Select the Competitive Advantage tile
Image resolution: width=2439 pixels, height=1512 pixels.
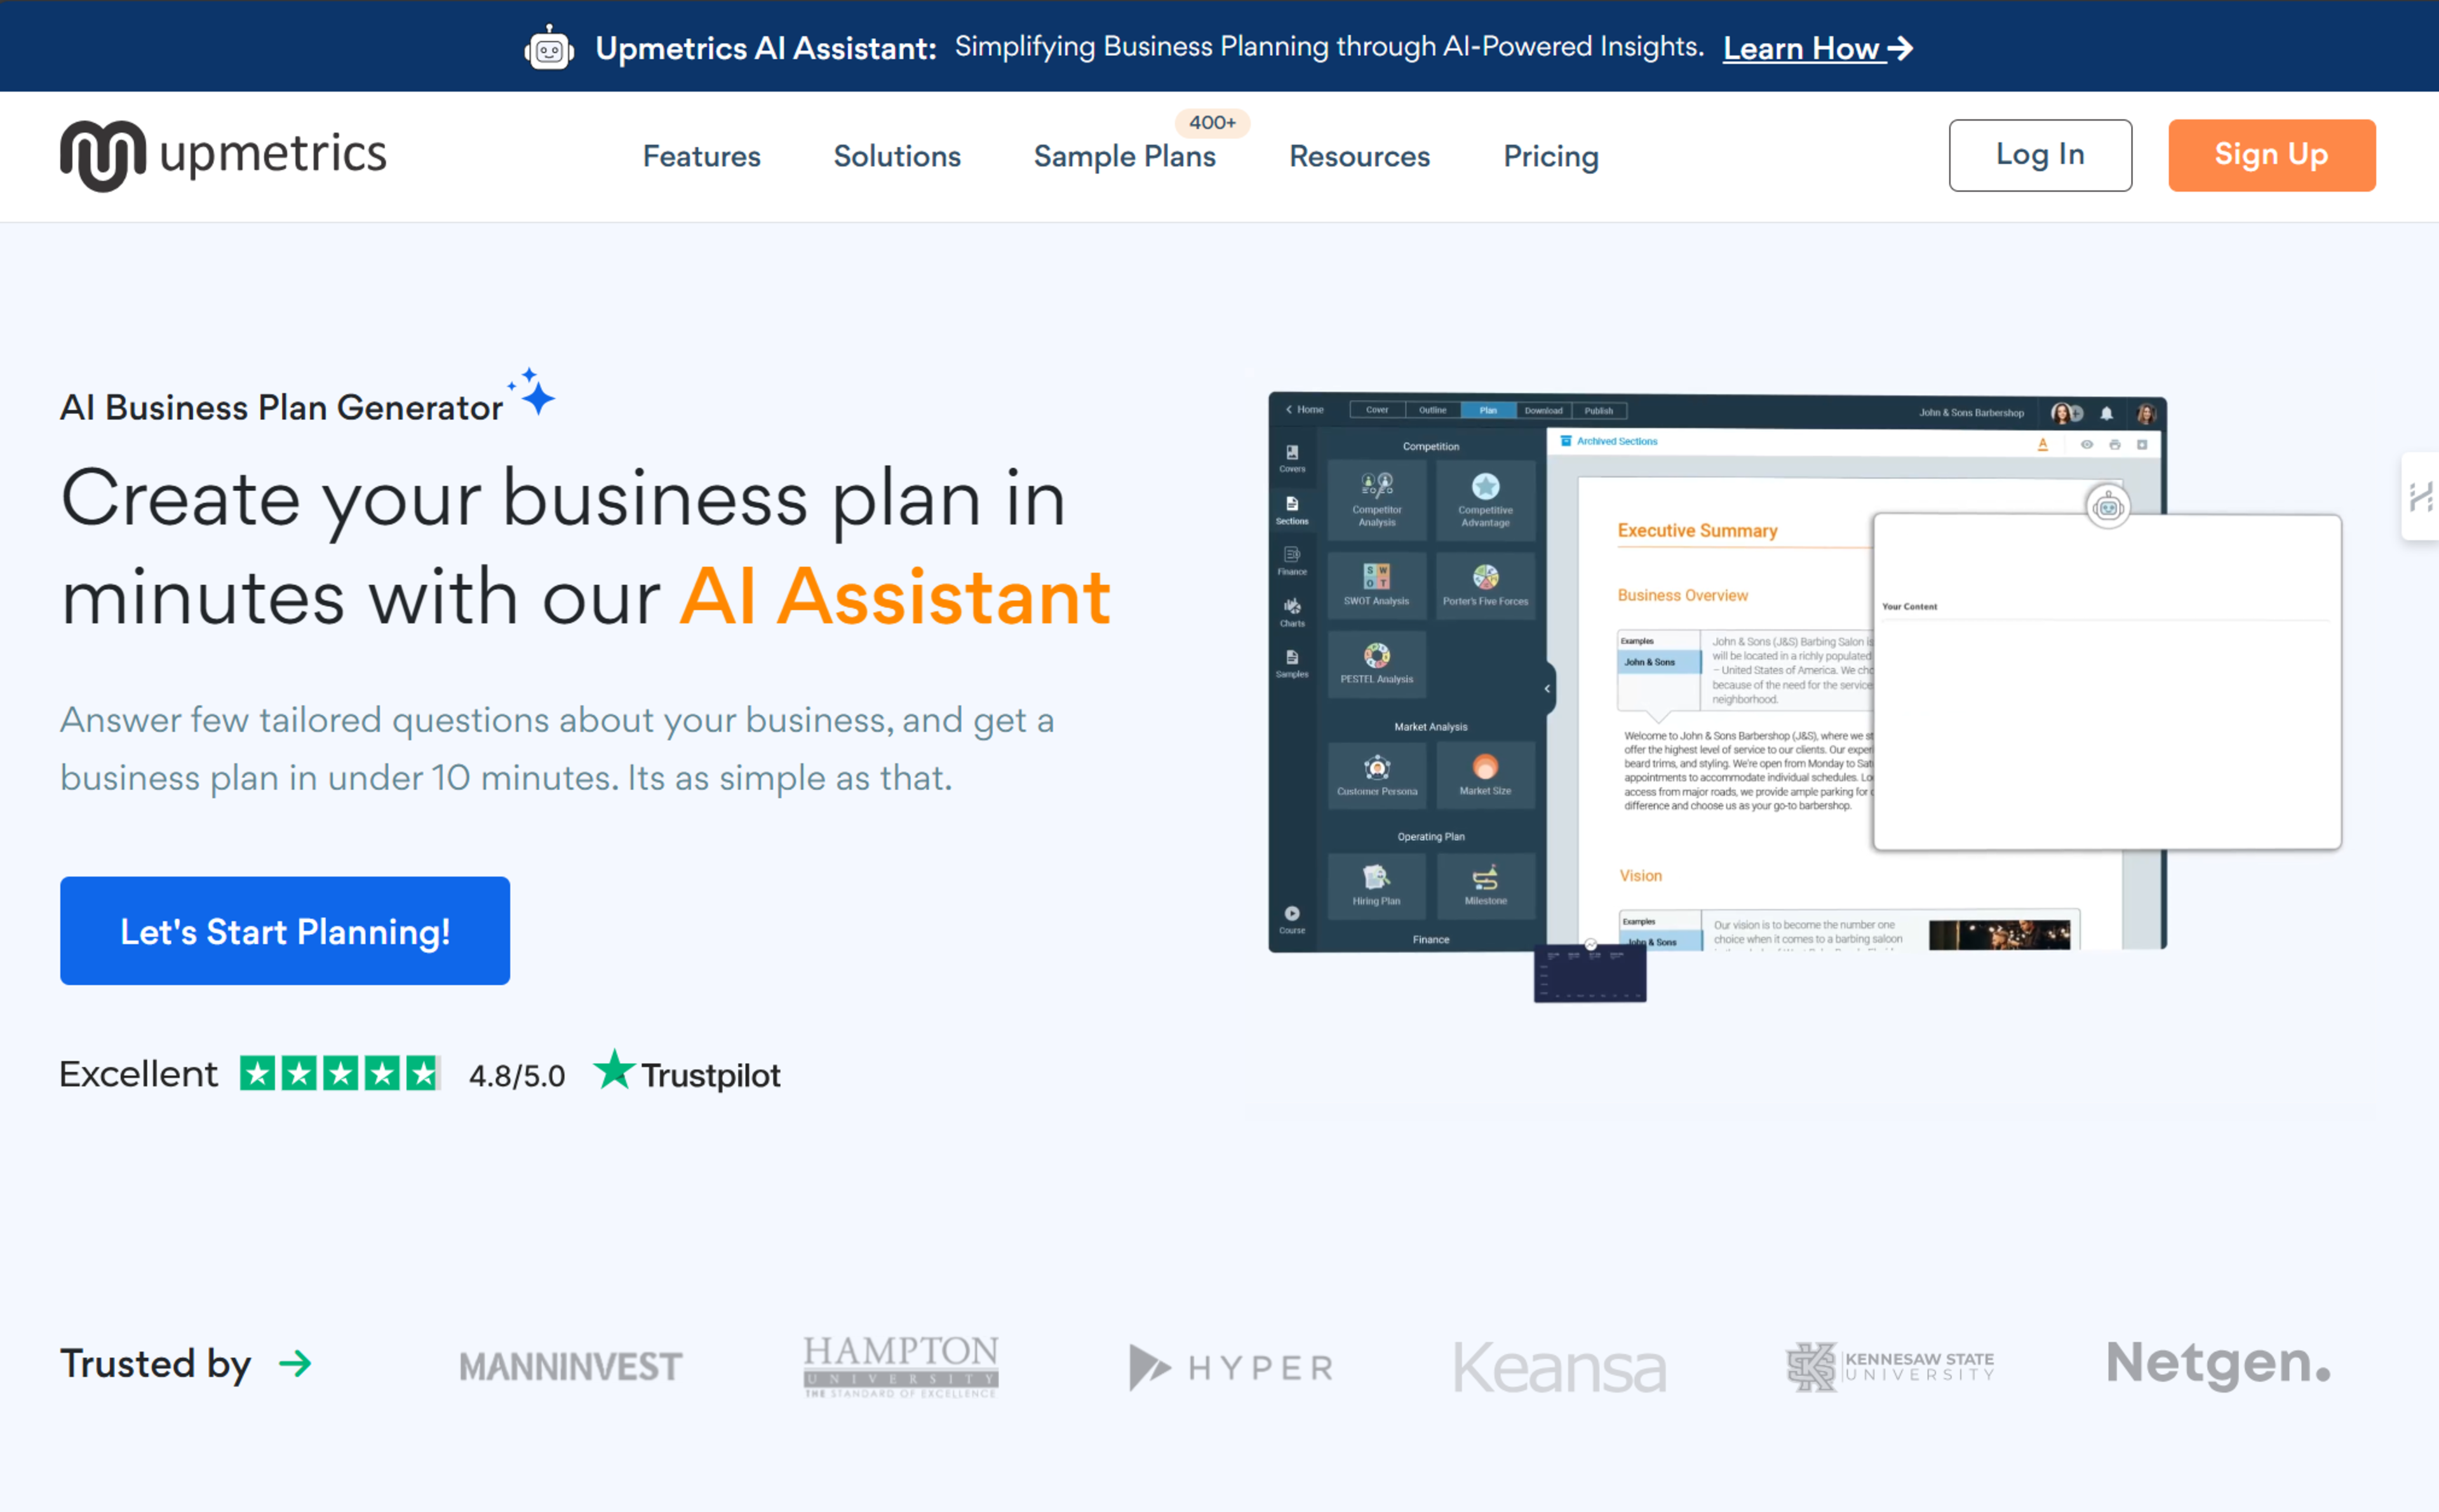[1485, 500]
